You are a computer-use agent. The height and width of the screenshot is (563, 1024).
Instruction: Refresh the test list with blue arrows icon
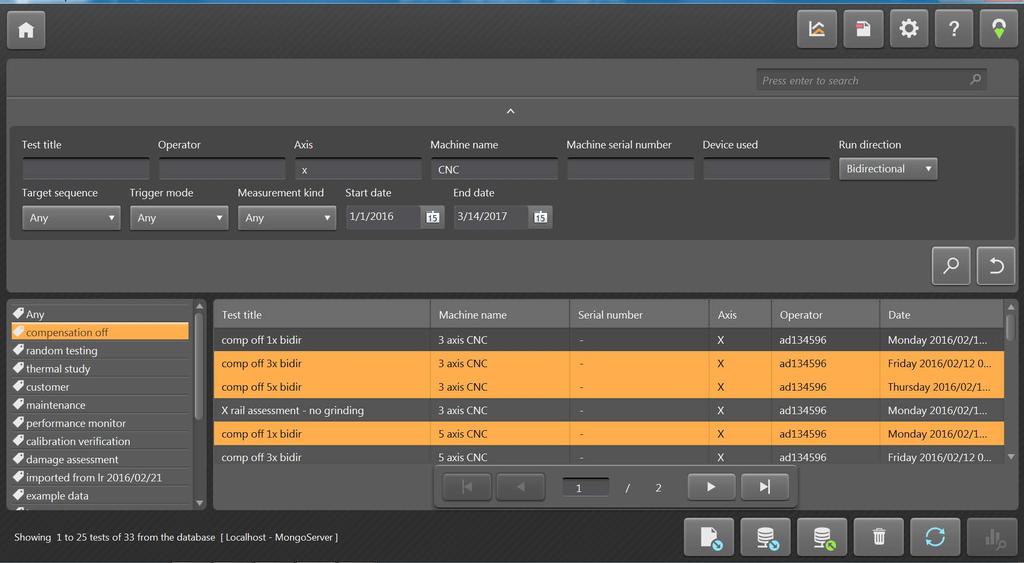[x=935, y=538]
